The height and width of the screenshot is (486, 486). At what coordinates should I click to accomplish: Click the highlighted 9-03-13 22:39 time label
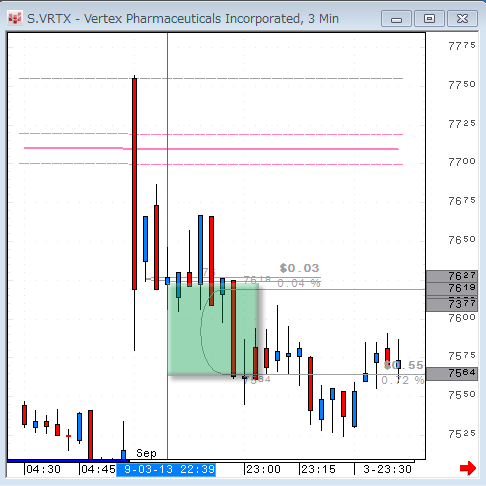click(166, 470)
